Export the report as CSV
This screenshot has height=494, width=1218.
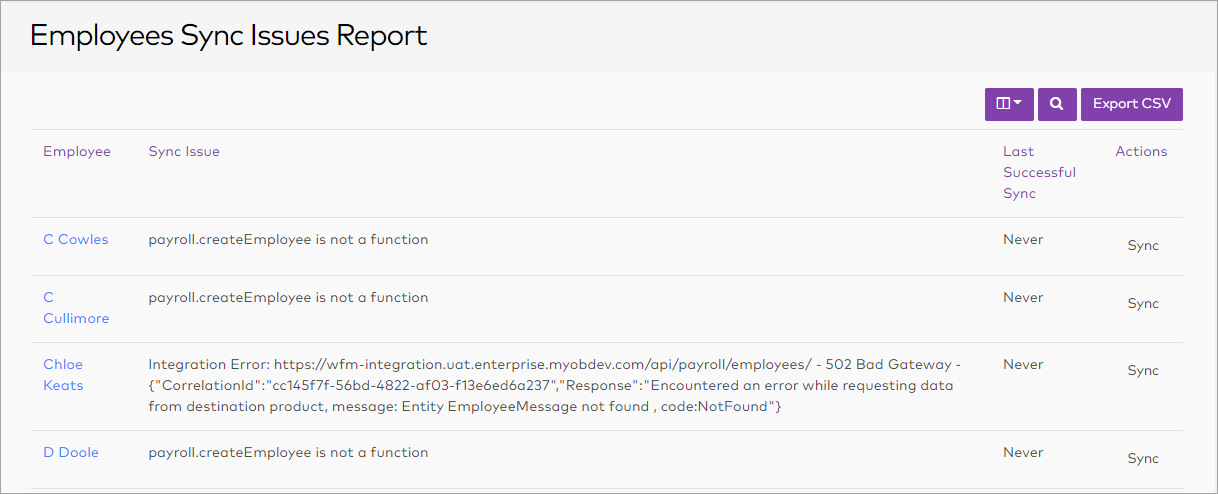point(1131,104)
